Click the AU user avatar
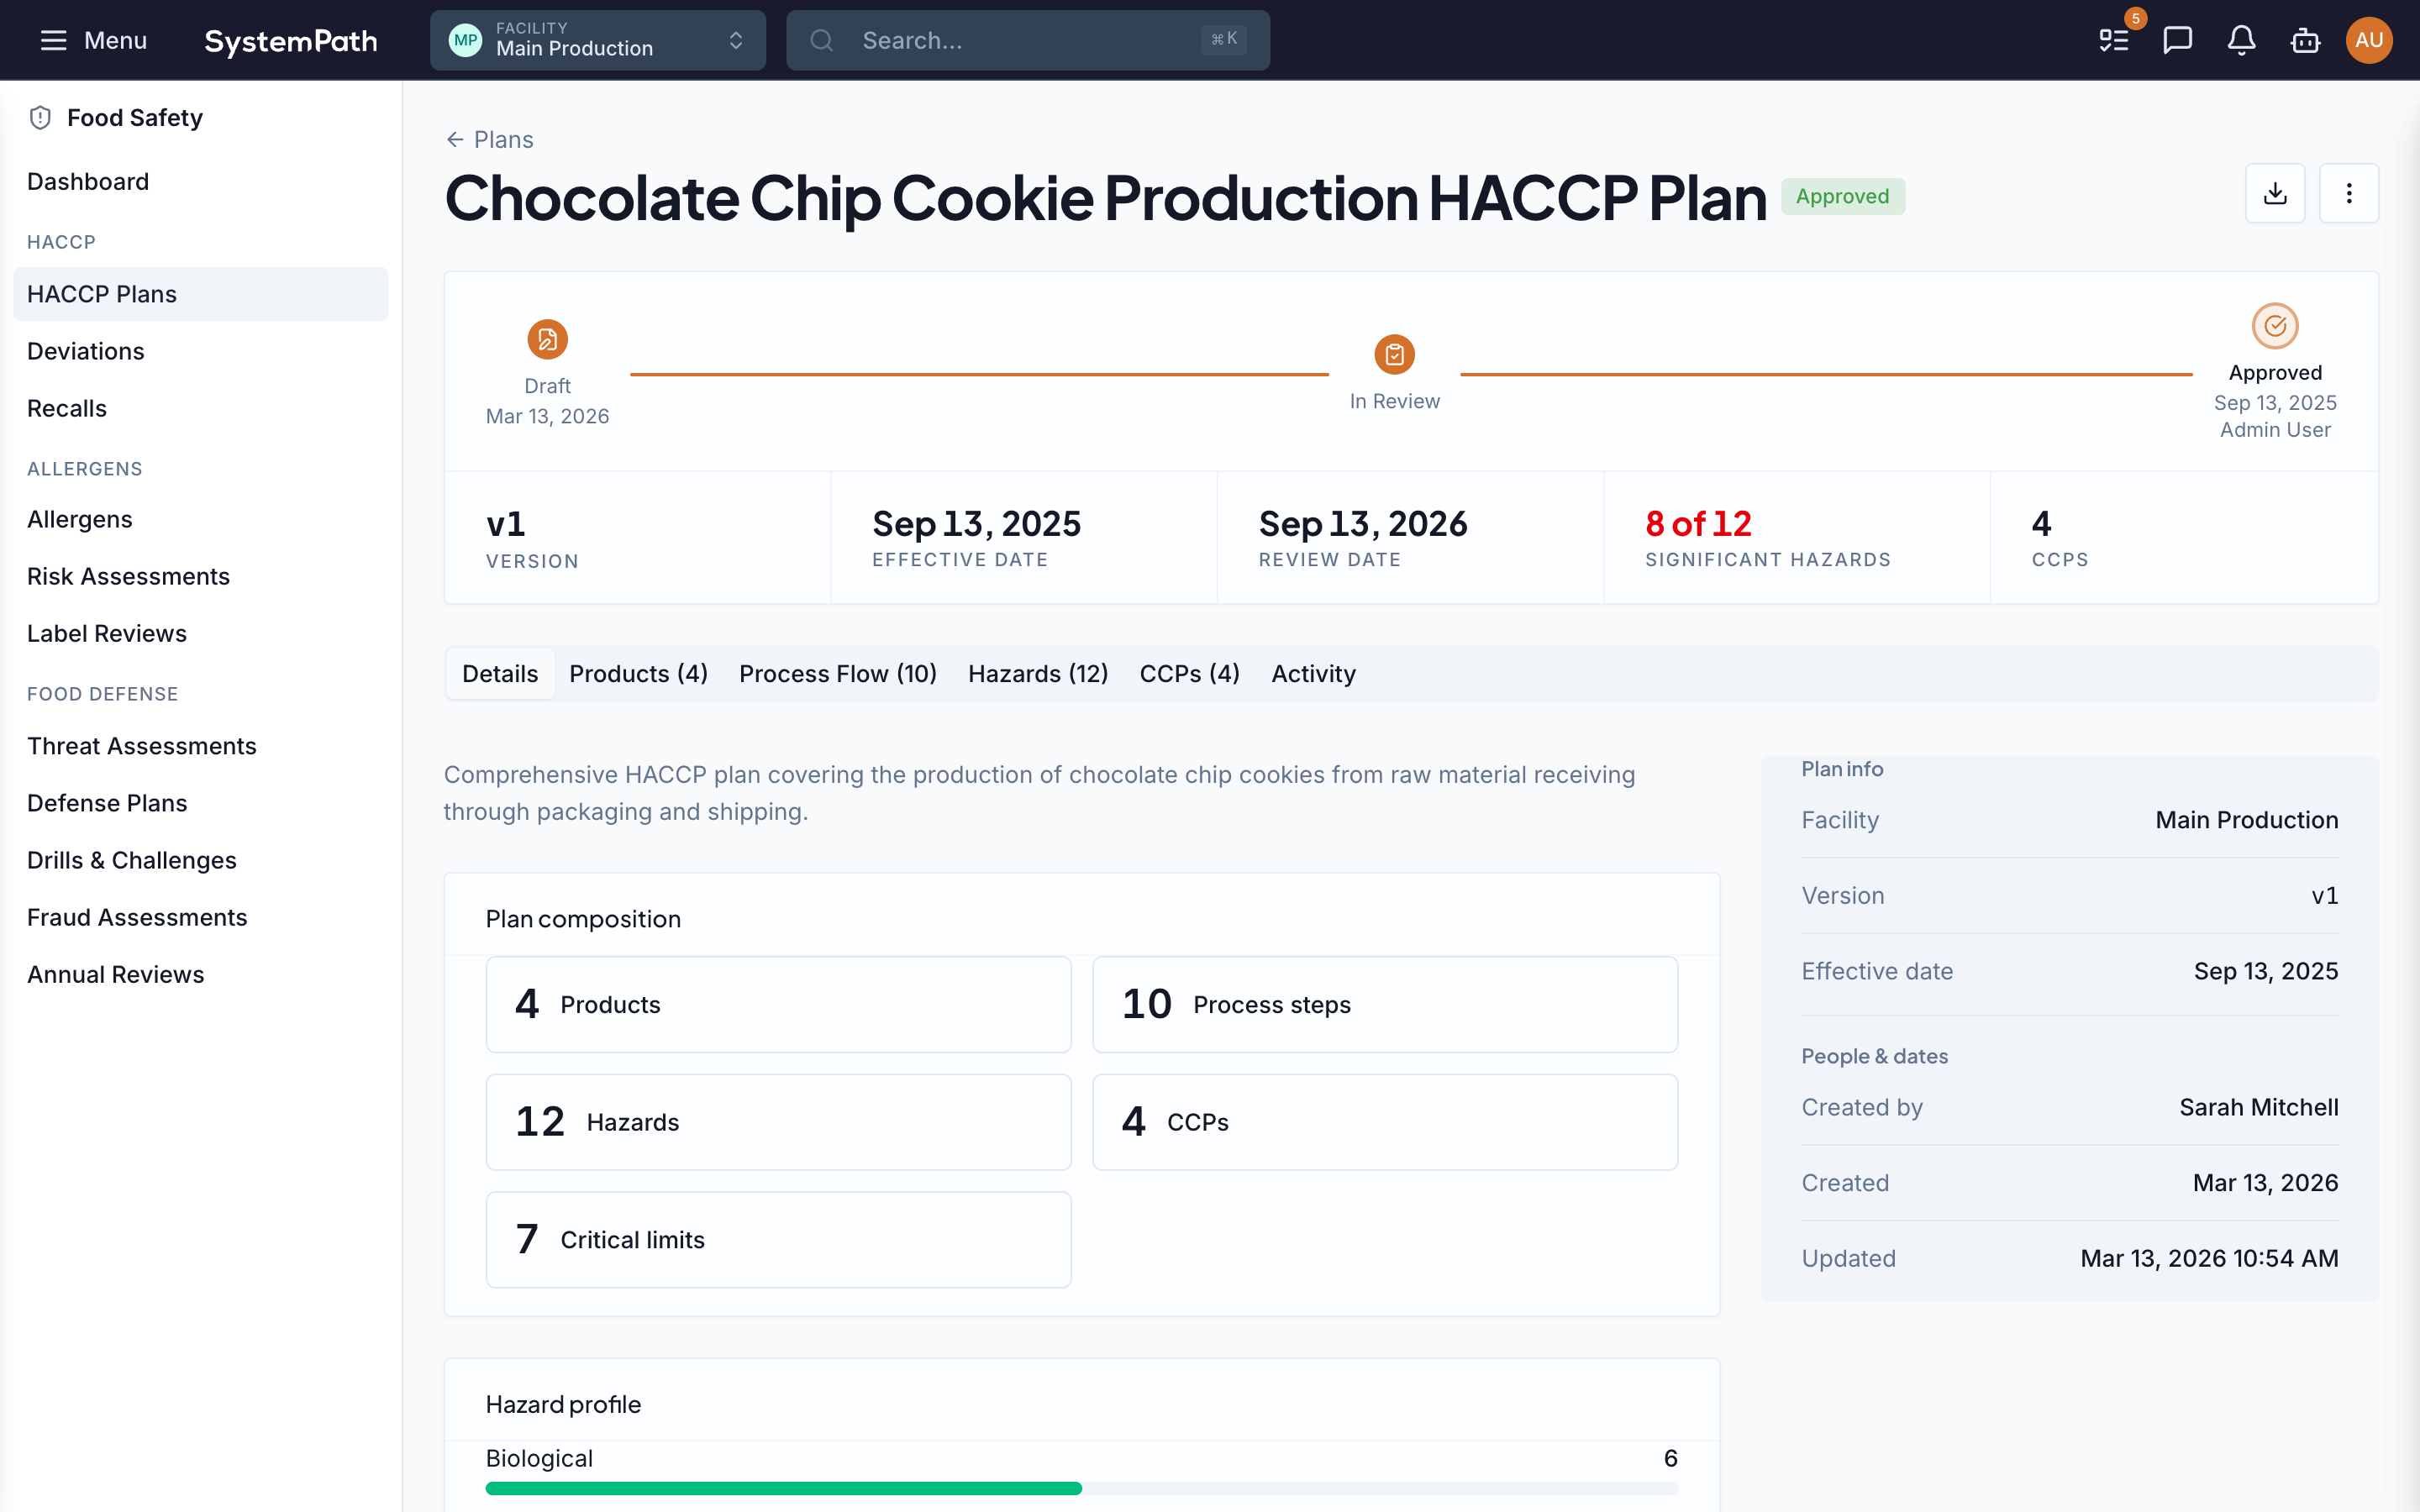The height and width of the screenshot is (1512, 2420). tap(2368, 40)
